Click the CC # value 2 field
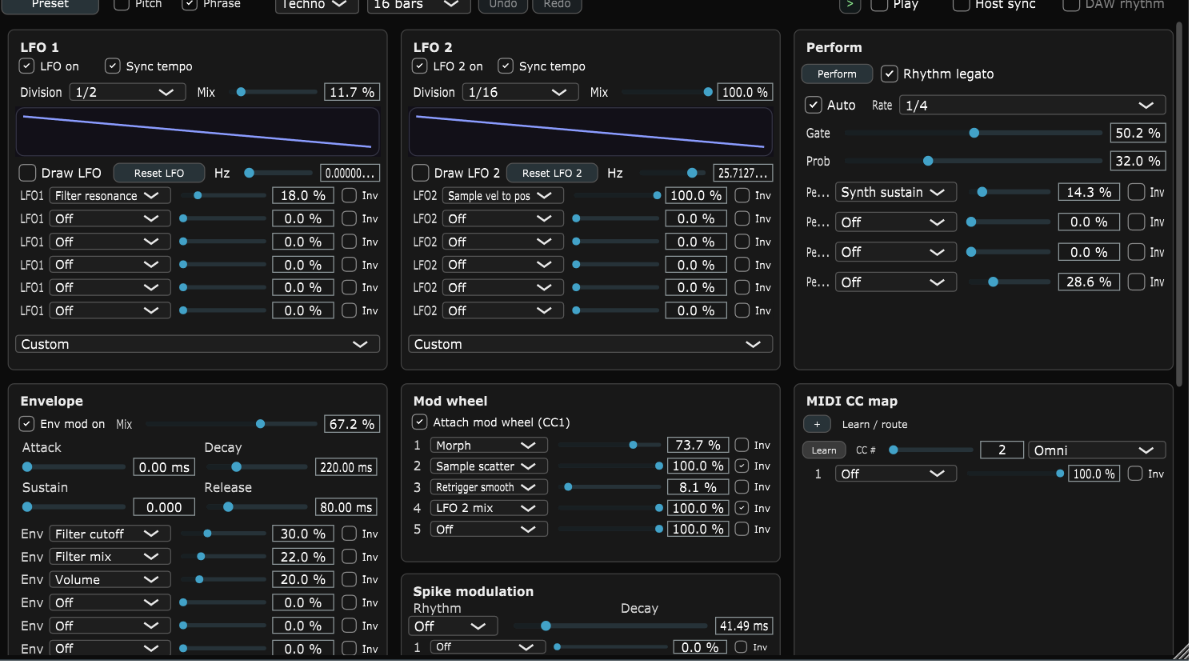The image size is (1189, 661). (x=1002, y=450)
